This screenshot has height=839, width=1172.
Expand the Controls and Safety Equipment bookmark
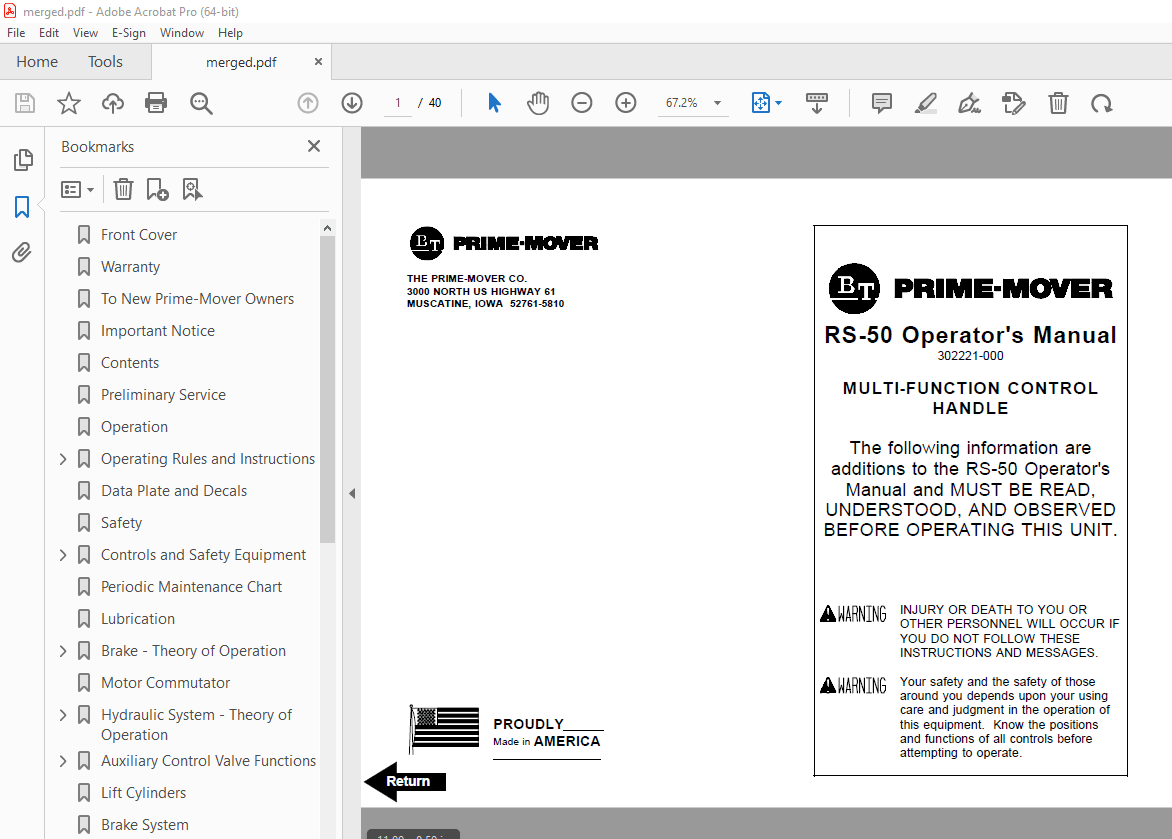62,554
